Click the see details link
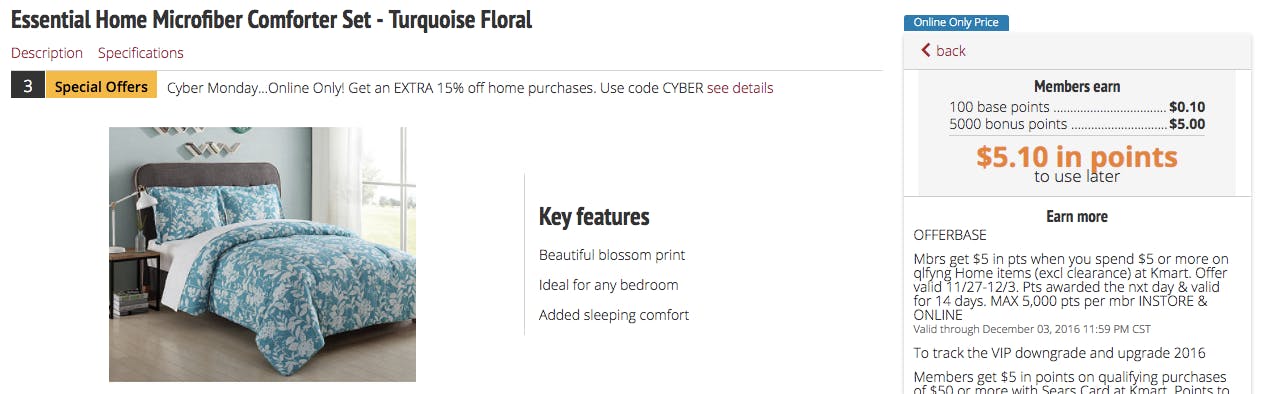1261x394 pixels. [x=740, y=88]
